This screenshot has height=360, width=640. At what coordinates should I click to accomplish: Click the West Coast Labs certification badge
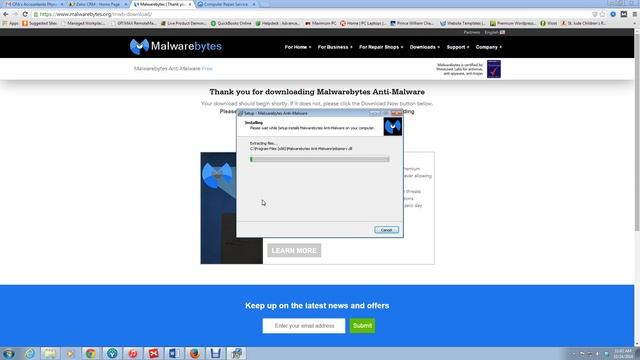point(493,69)
